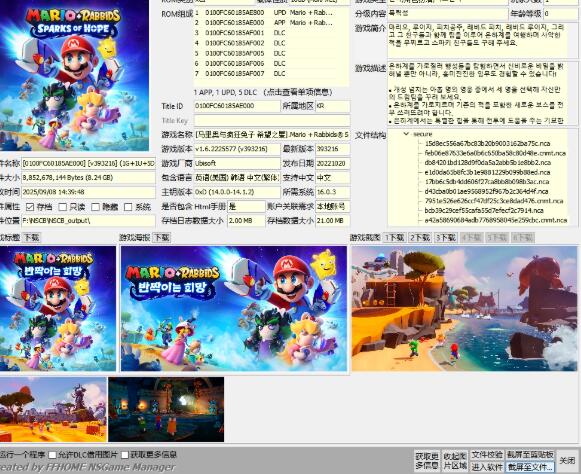Image resolution: width=581 pixels, height=474 pixels.
Task: Click the 存档数据大小 field showing 21.00 MB
Action: click(333, 221)
